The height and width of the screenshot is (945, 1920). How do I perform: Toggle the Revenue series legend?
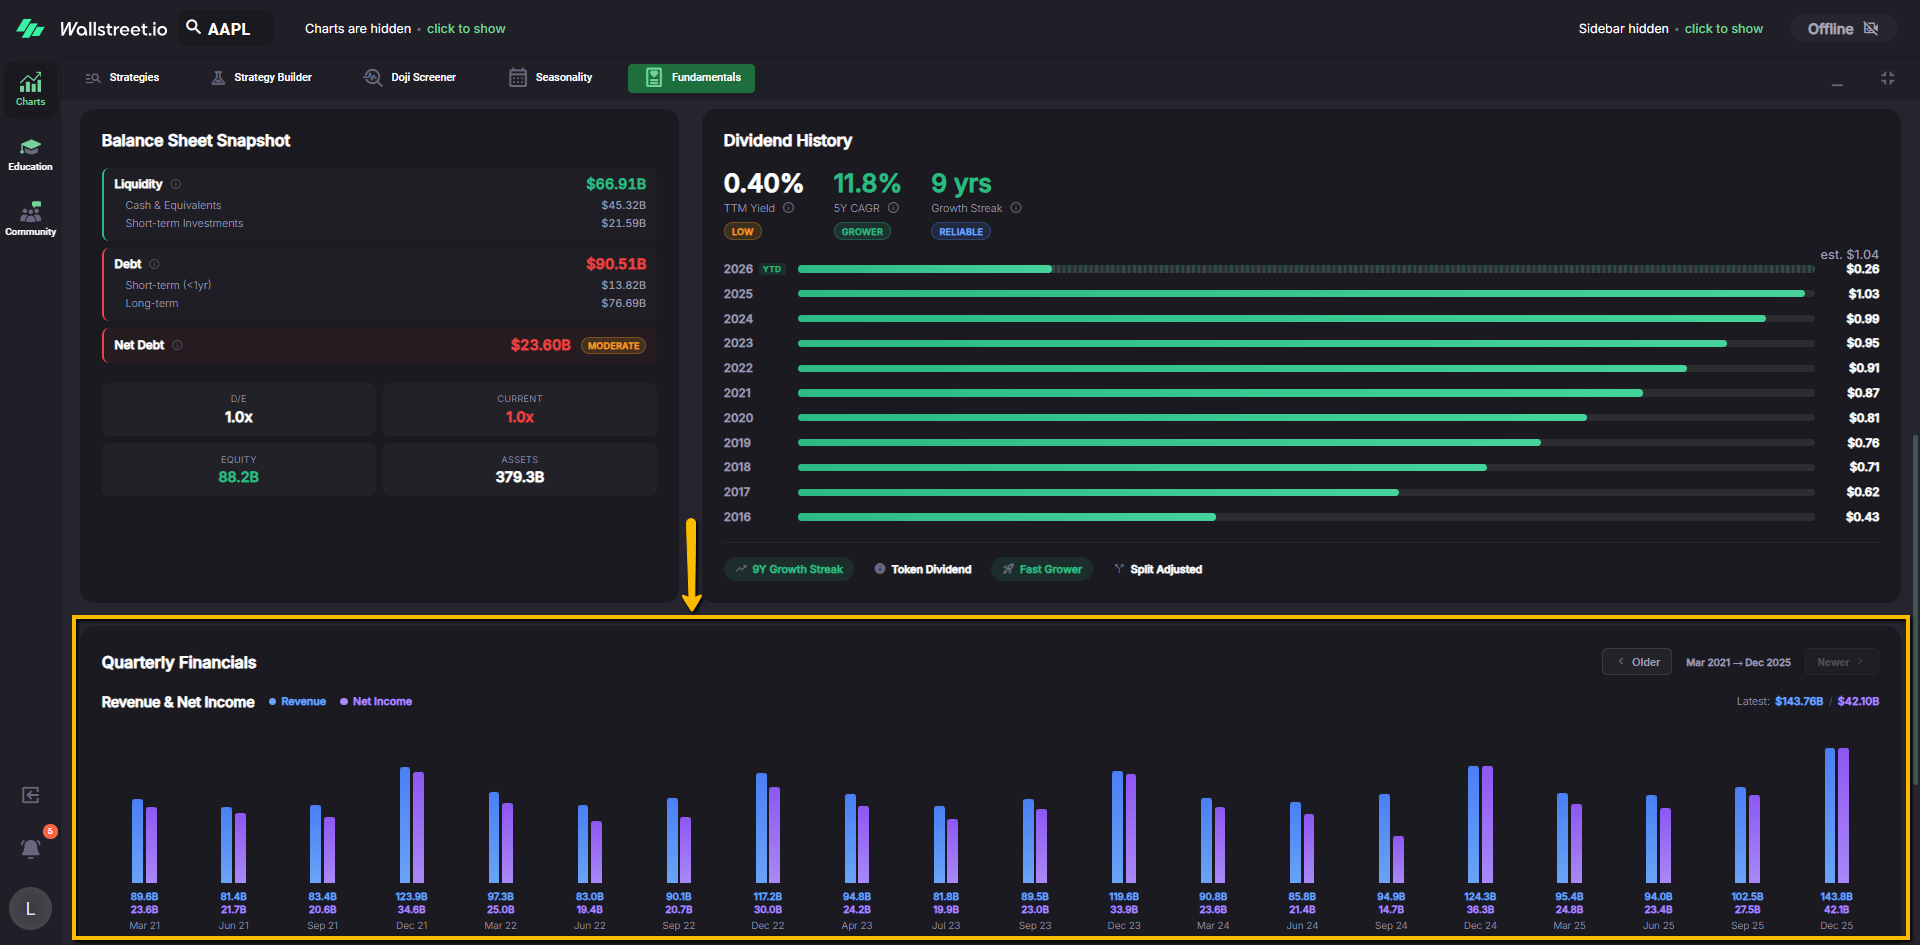coord(297,702)
